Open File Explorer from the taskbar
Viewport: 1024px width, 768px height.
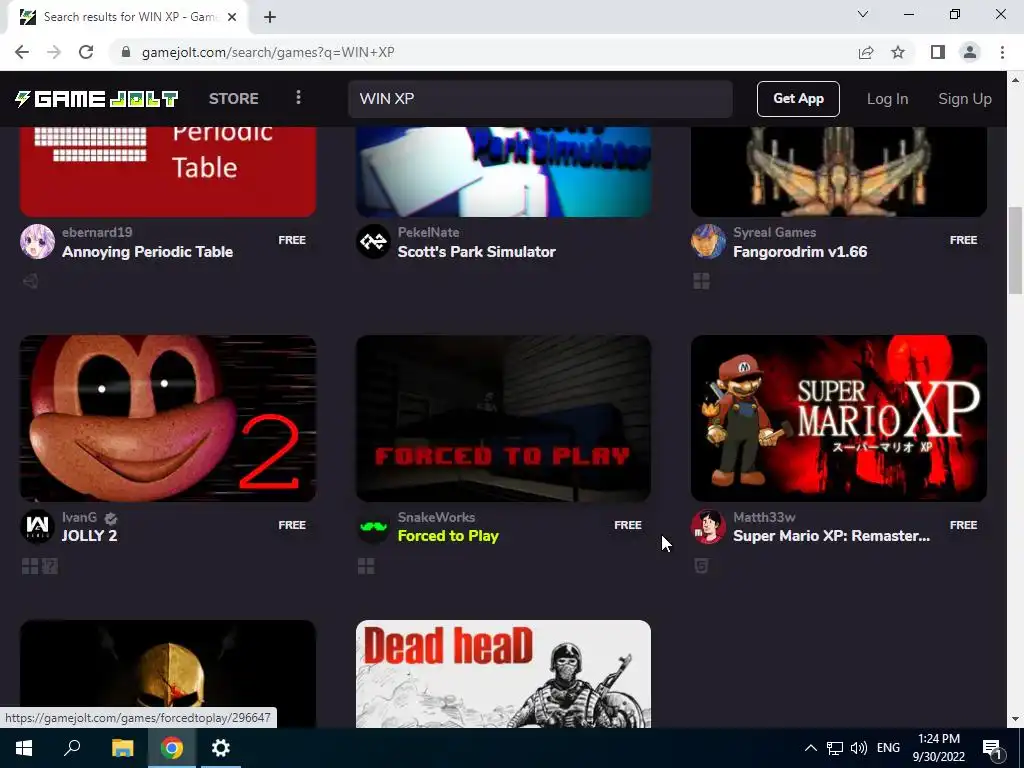click(122, 748)
